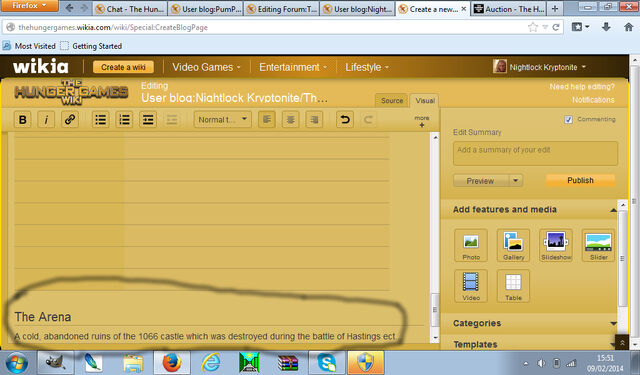The width and height of the screenshot is (640, 375).
Task: Switch to Auction - The H... tab
Action: (509, 9)
